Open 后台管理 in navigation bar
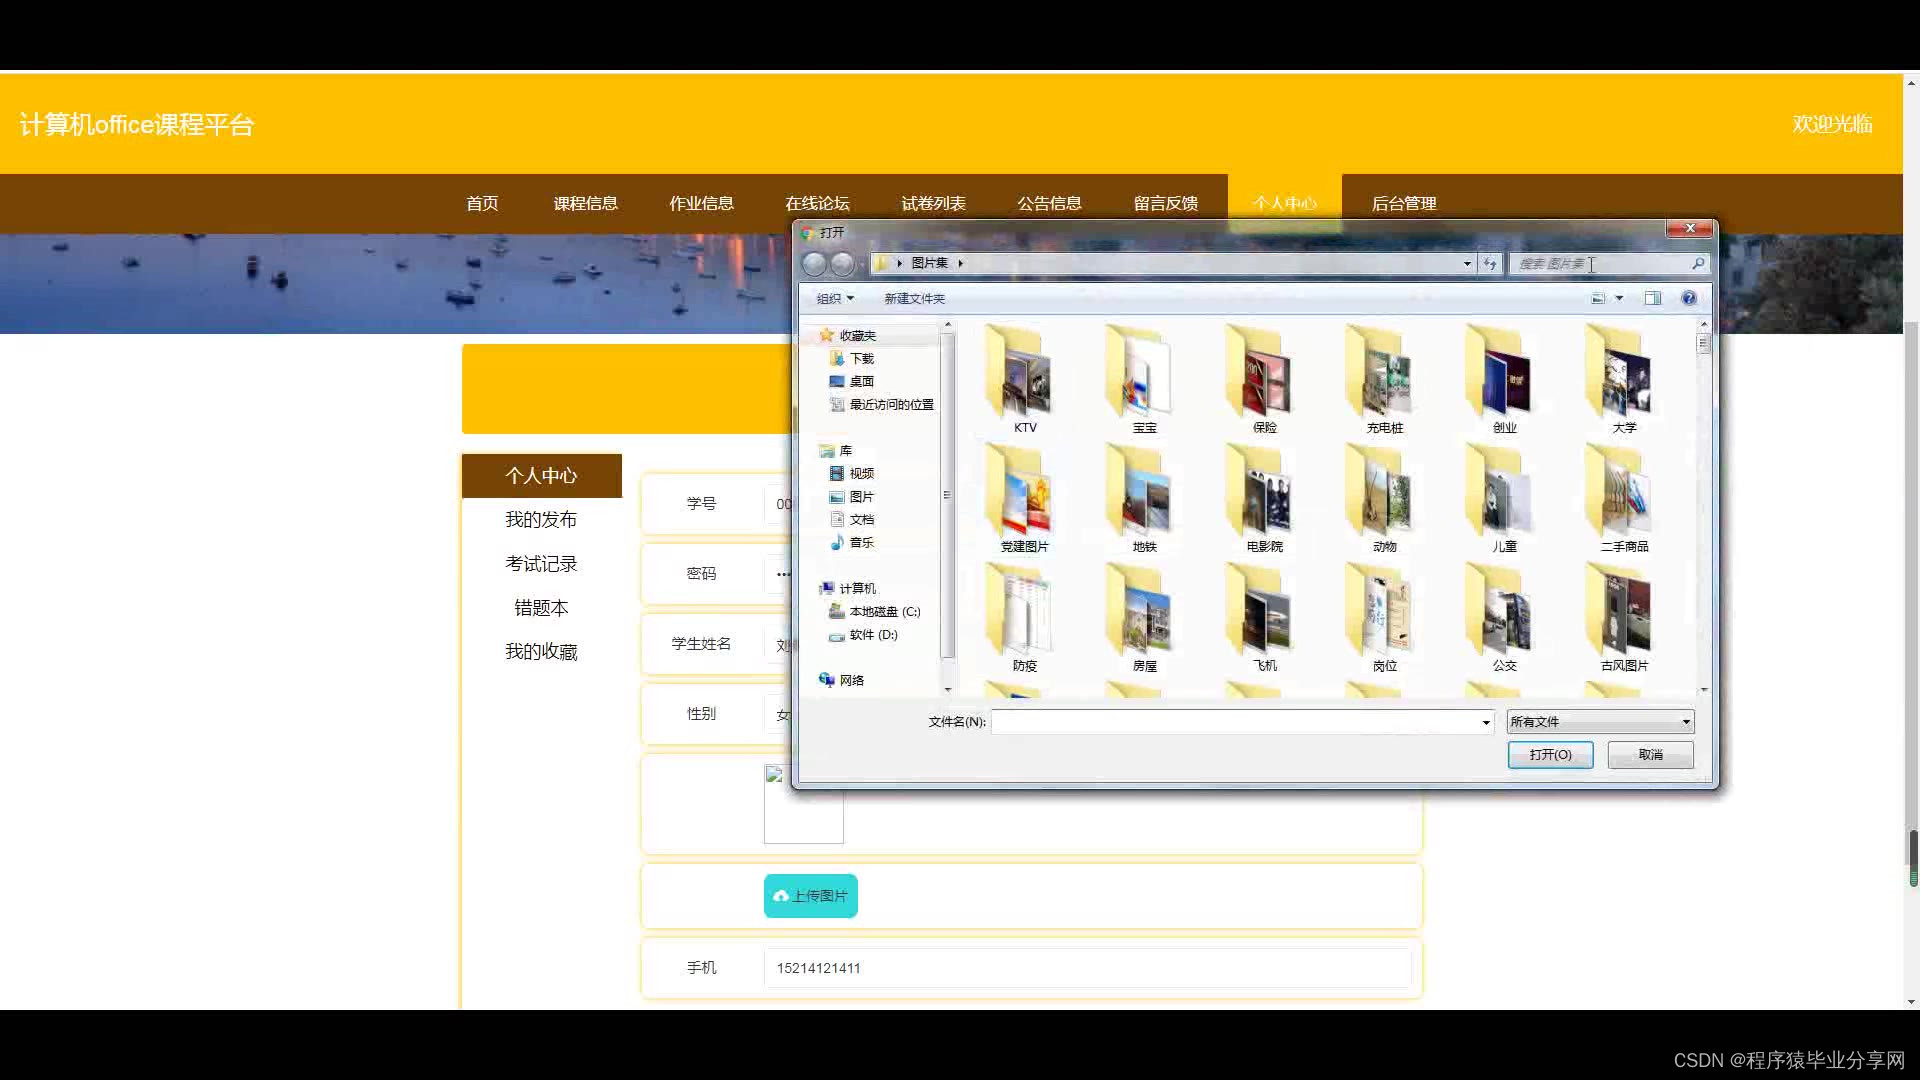This screenshot has height=1080, width=1920. pos(1403,203)
